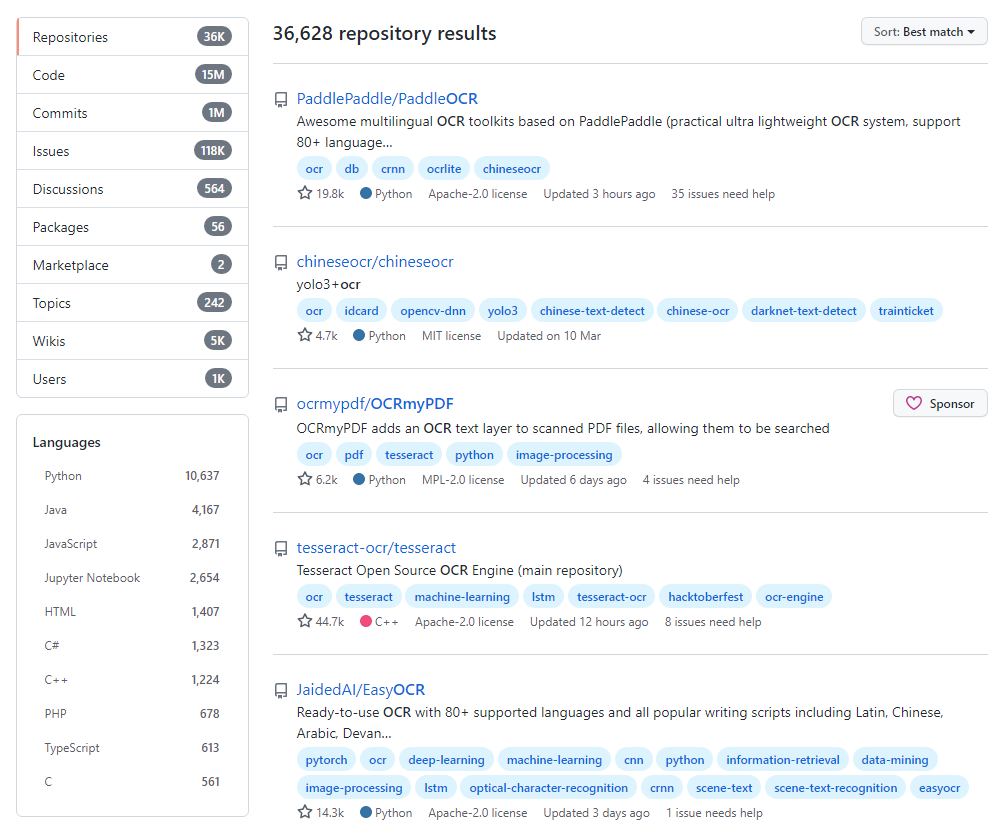Filter results by Jupyter Notebook language
The height and width of the screenshot is (837, 1008).
pyautogui.click(x=132, y=578)
